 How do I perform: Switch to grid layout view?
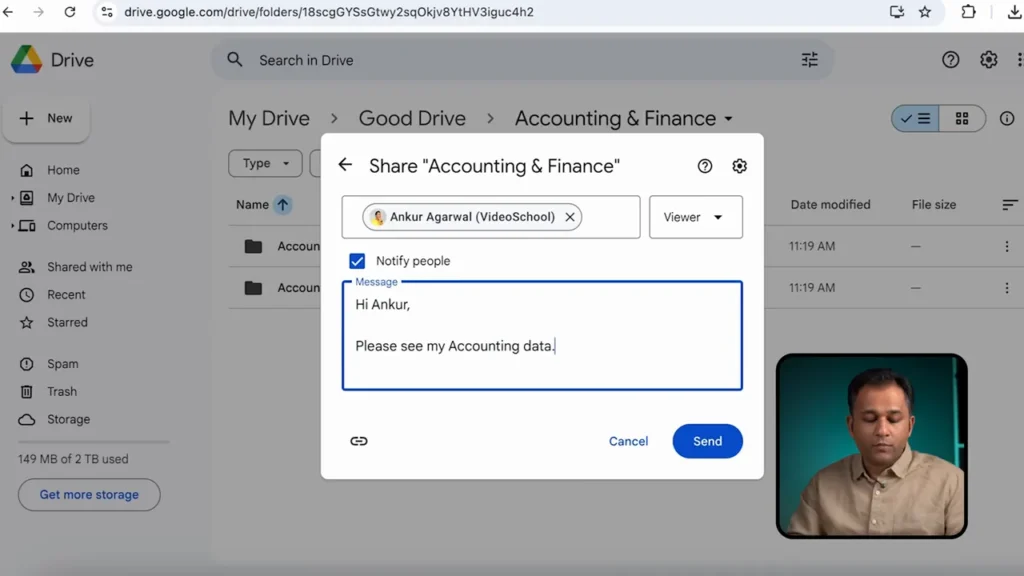(x=962, y=118)
